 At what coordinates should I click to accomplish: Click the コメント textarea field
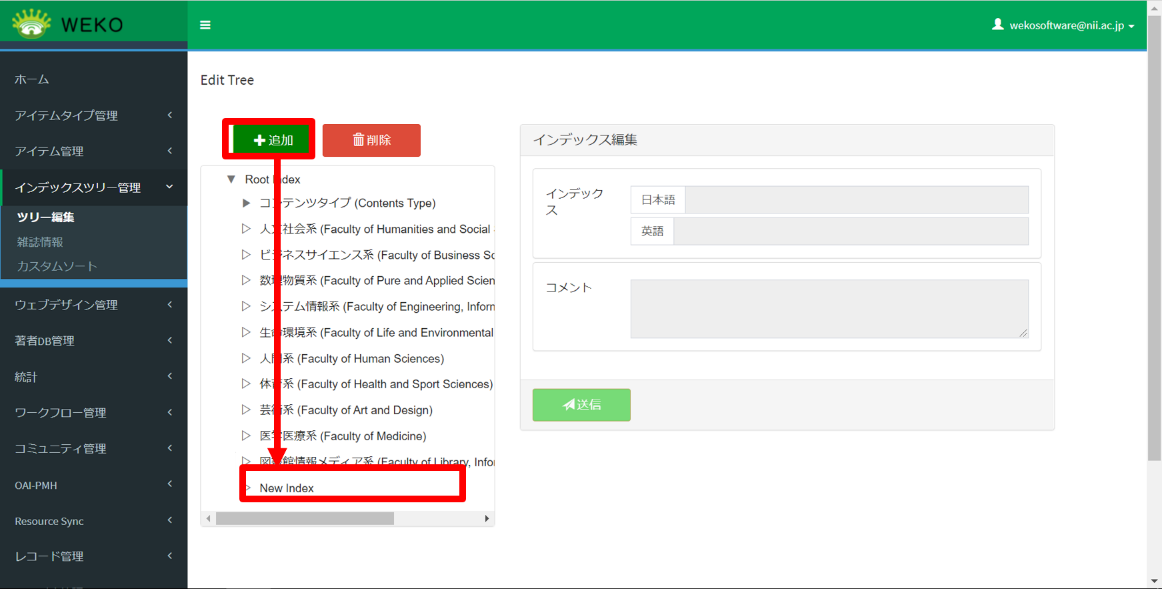[829, 309]
